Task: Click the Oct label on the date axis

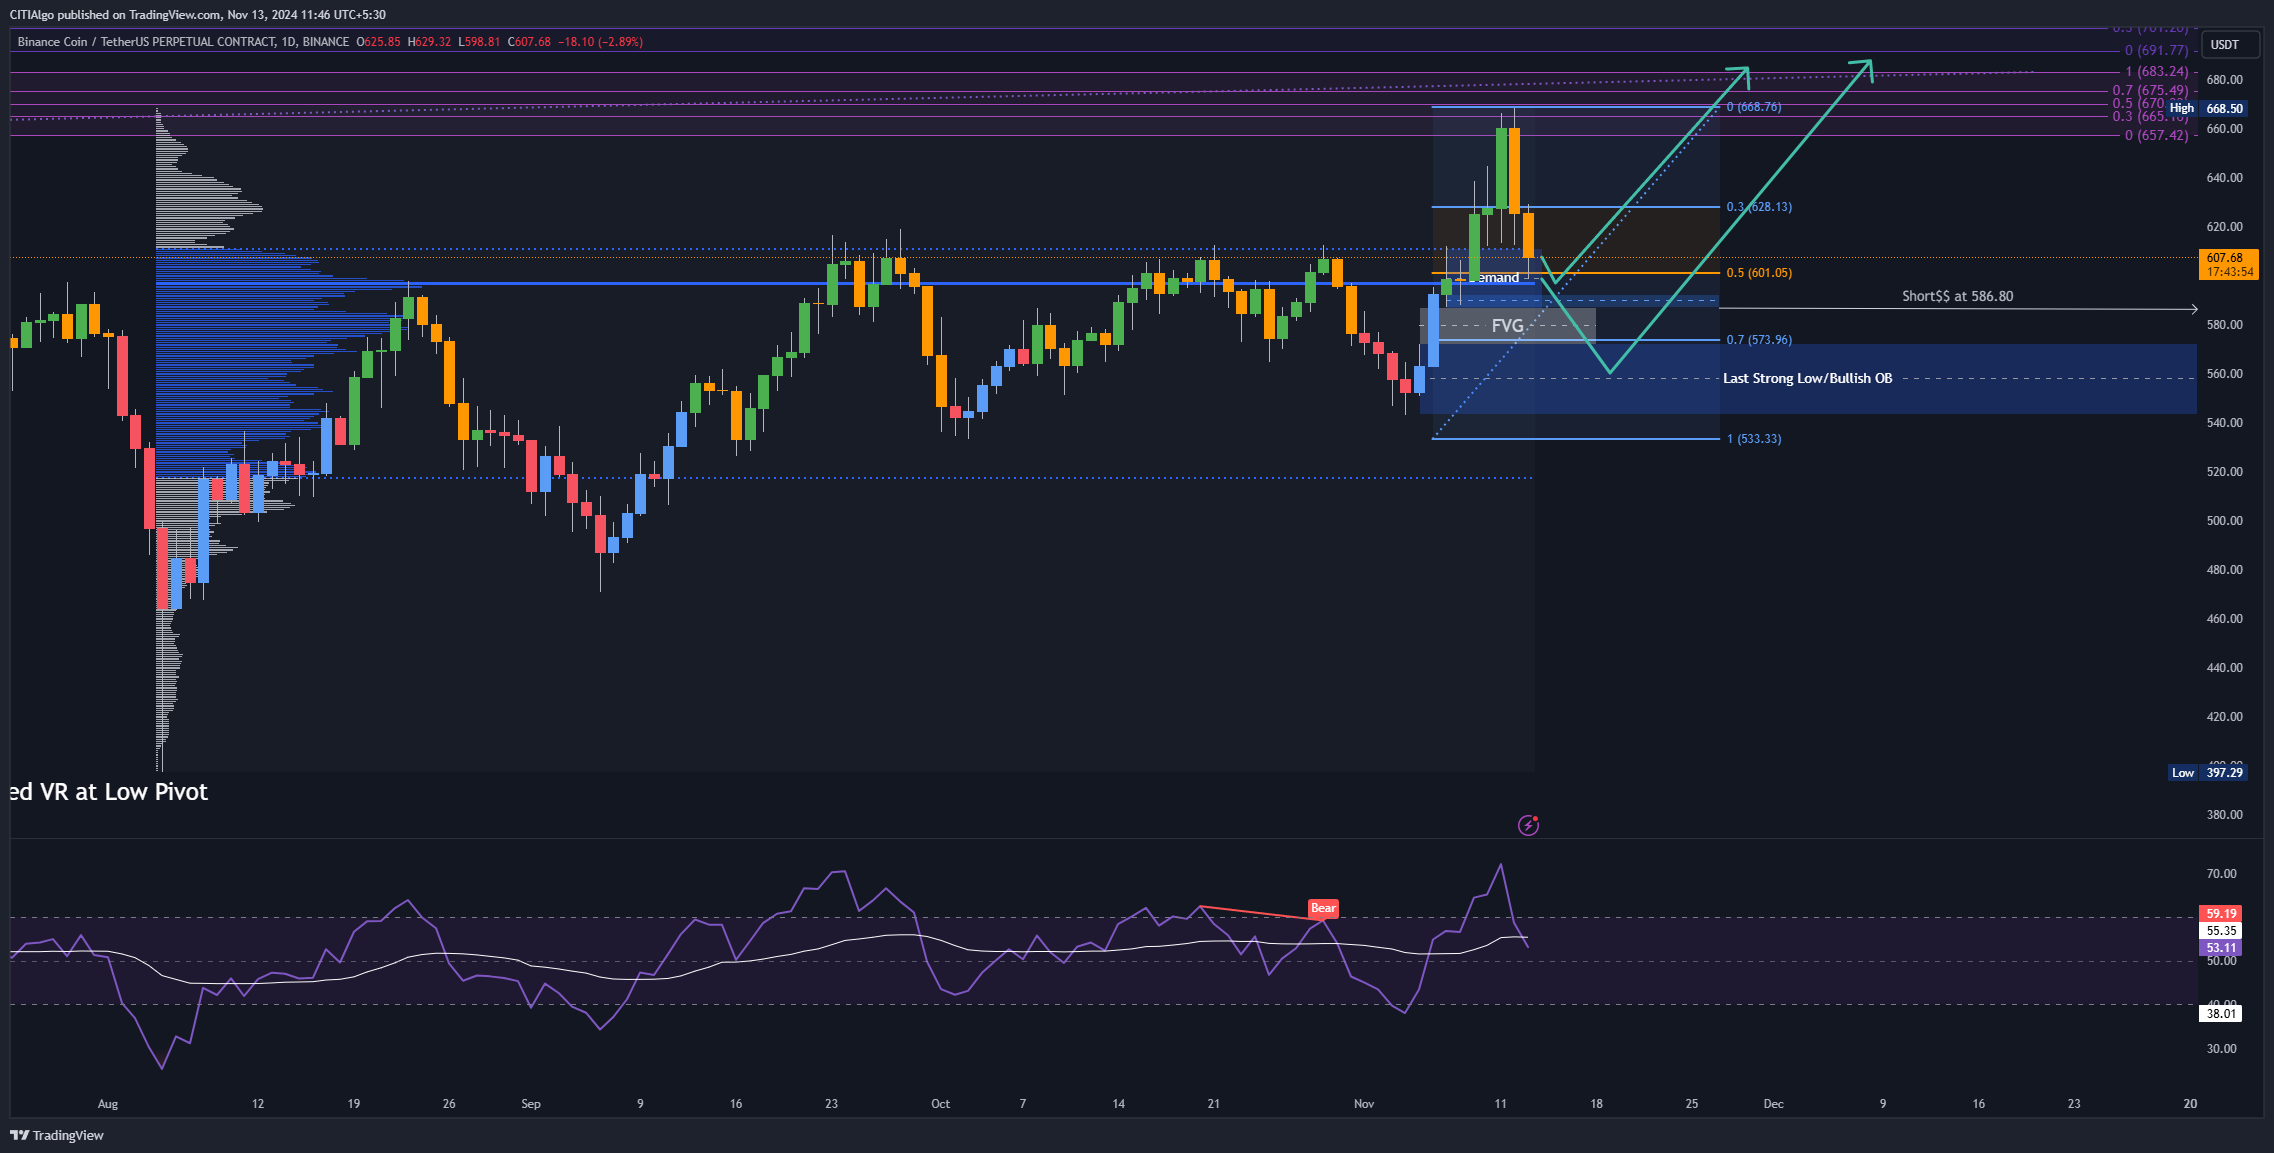Action: point(941,1104)
